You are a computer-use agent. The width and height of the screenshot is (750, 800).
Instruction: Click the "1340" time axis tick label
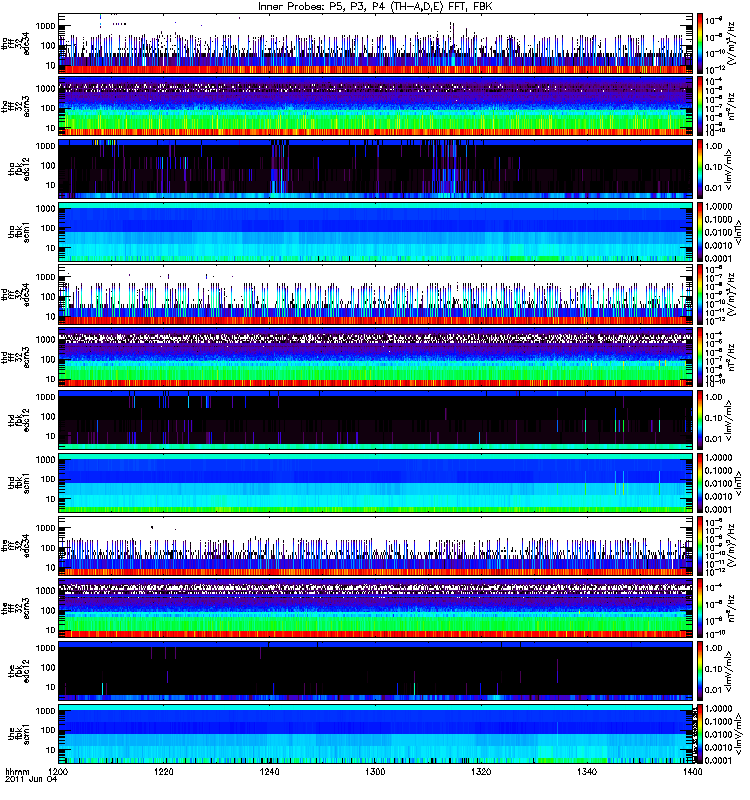(587, 771)
